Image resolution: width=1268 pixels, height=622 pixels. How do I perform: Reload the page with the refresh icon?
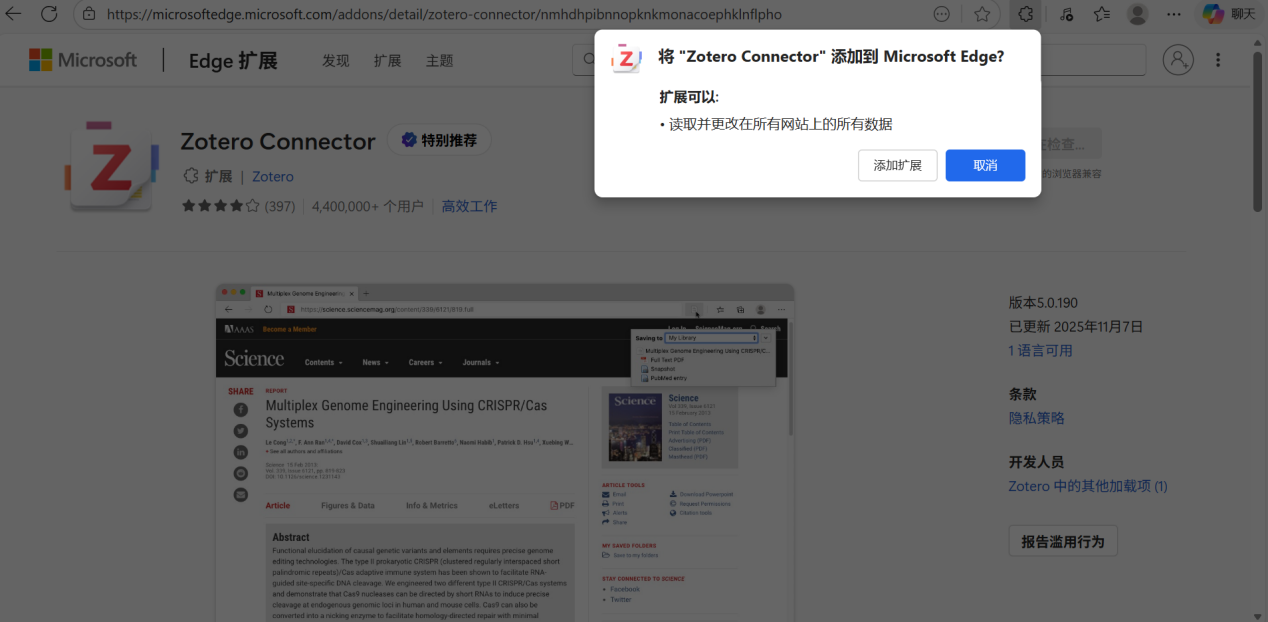[50, 14]
